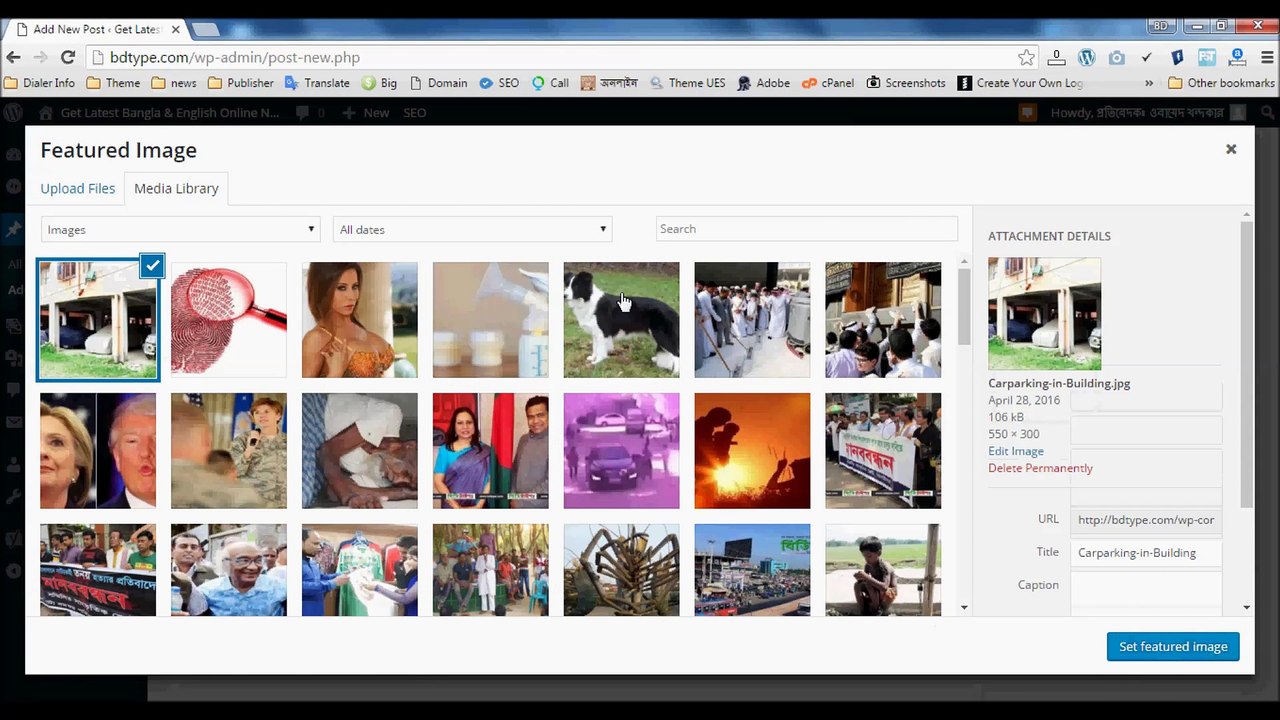Click SEO in the WordPress admin bar
1280x720 pixels.
415,113
